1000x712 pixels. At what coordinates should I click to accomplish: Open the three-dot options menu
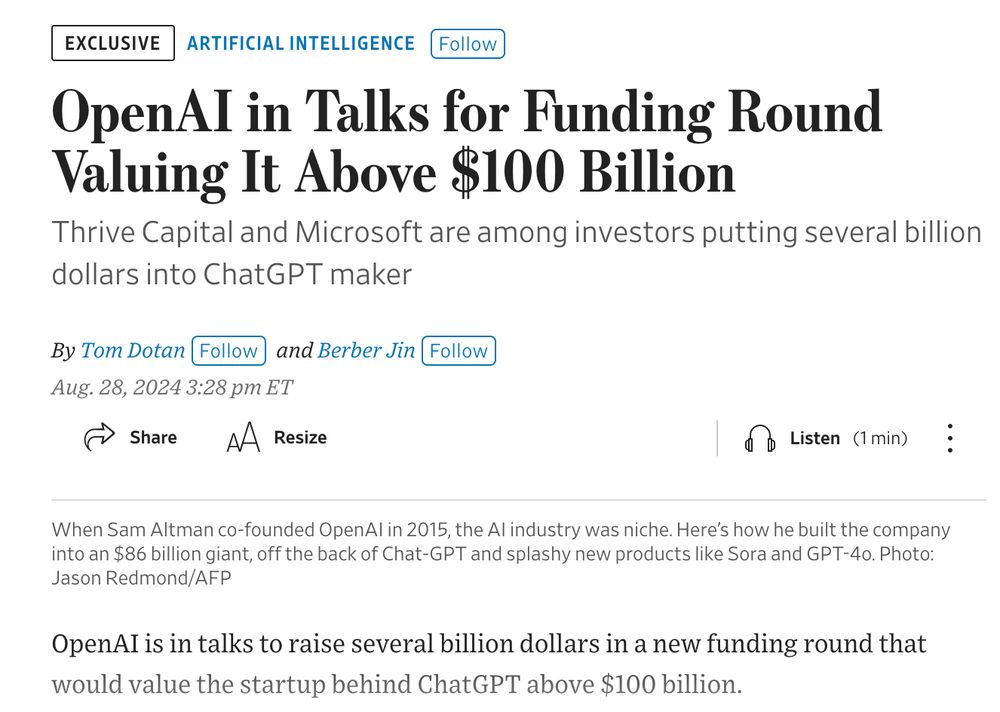click(x=948, y=437)
